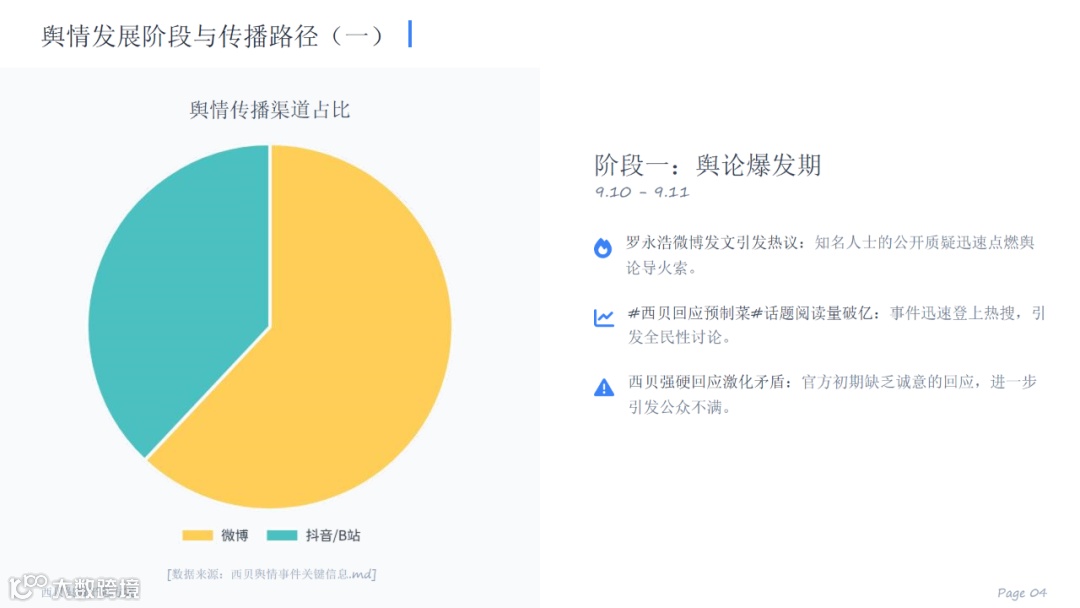Click the date range 9.10 - 9.11
The height and width of the screenshot is (608, 1080).
[642, 192]
